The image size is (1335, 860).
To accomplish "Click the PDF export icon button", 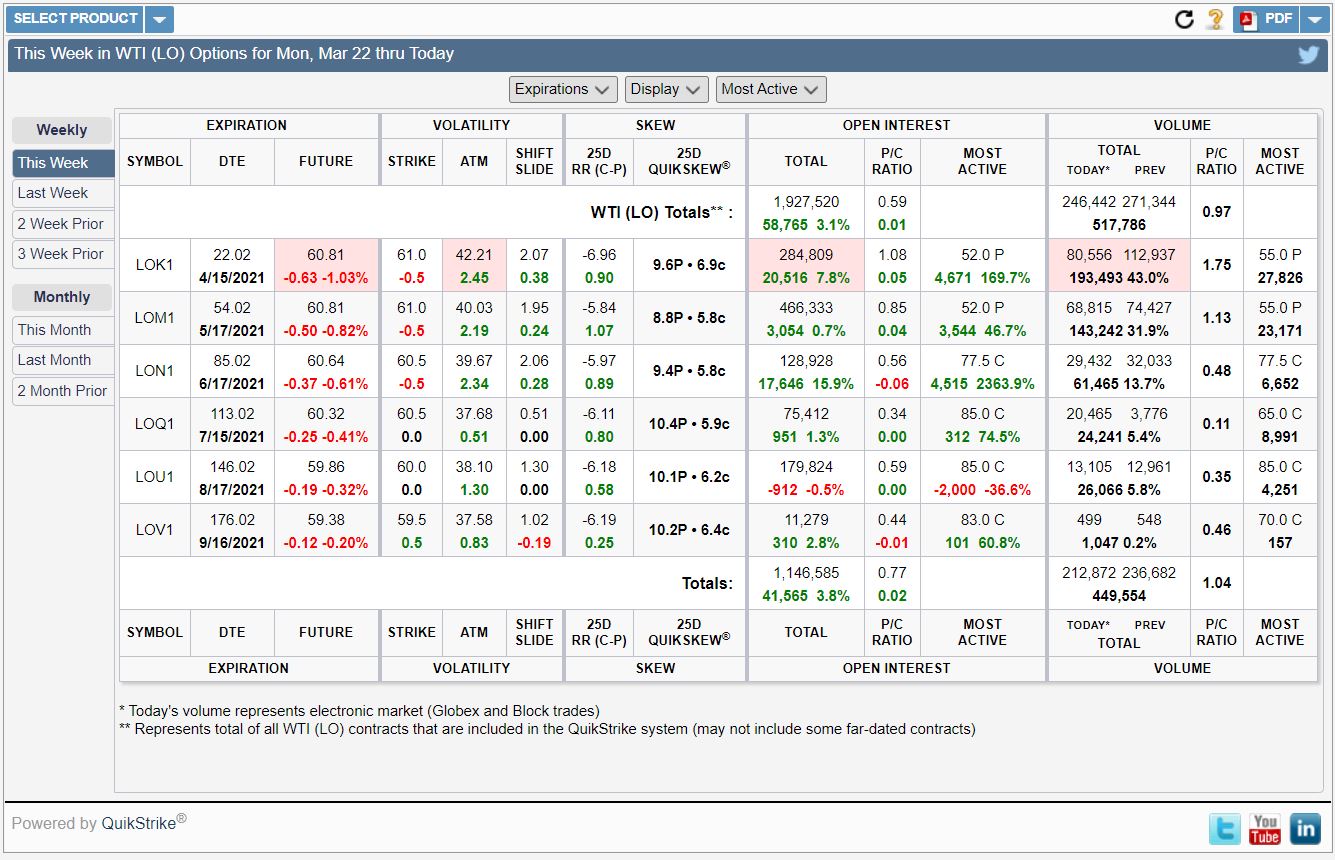I will [1266, 19].
